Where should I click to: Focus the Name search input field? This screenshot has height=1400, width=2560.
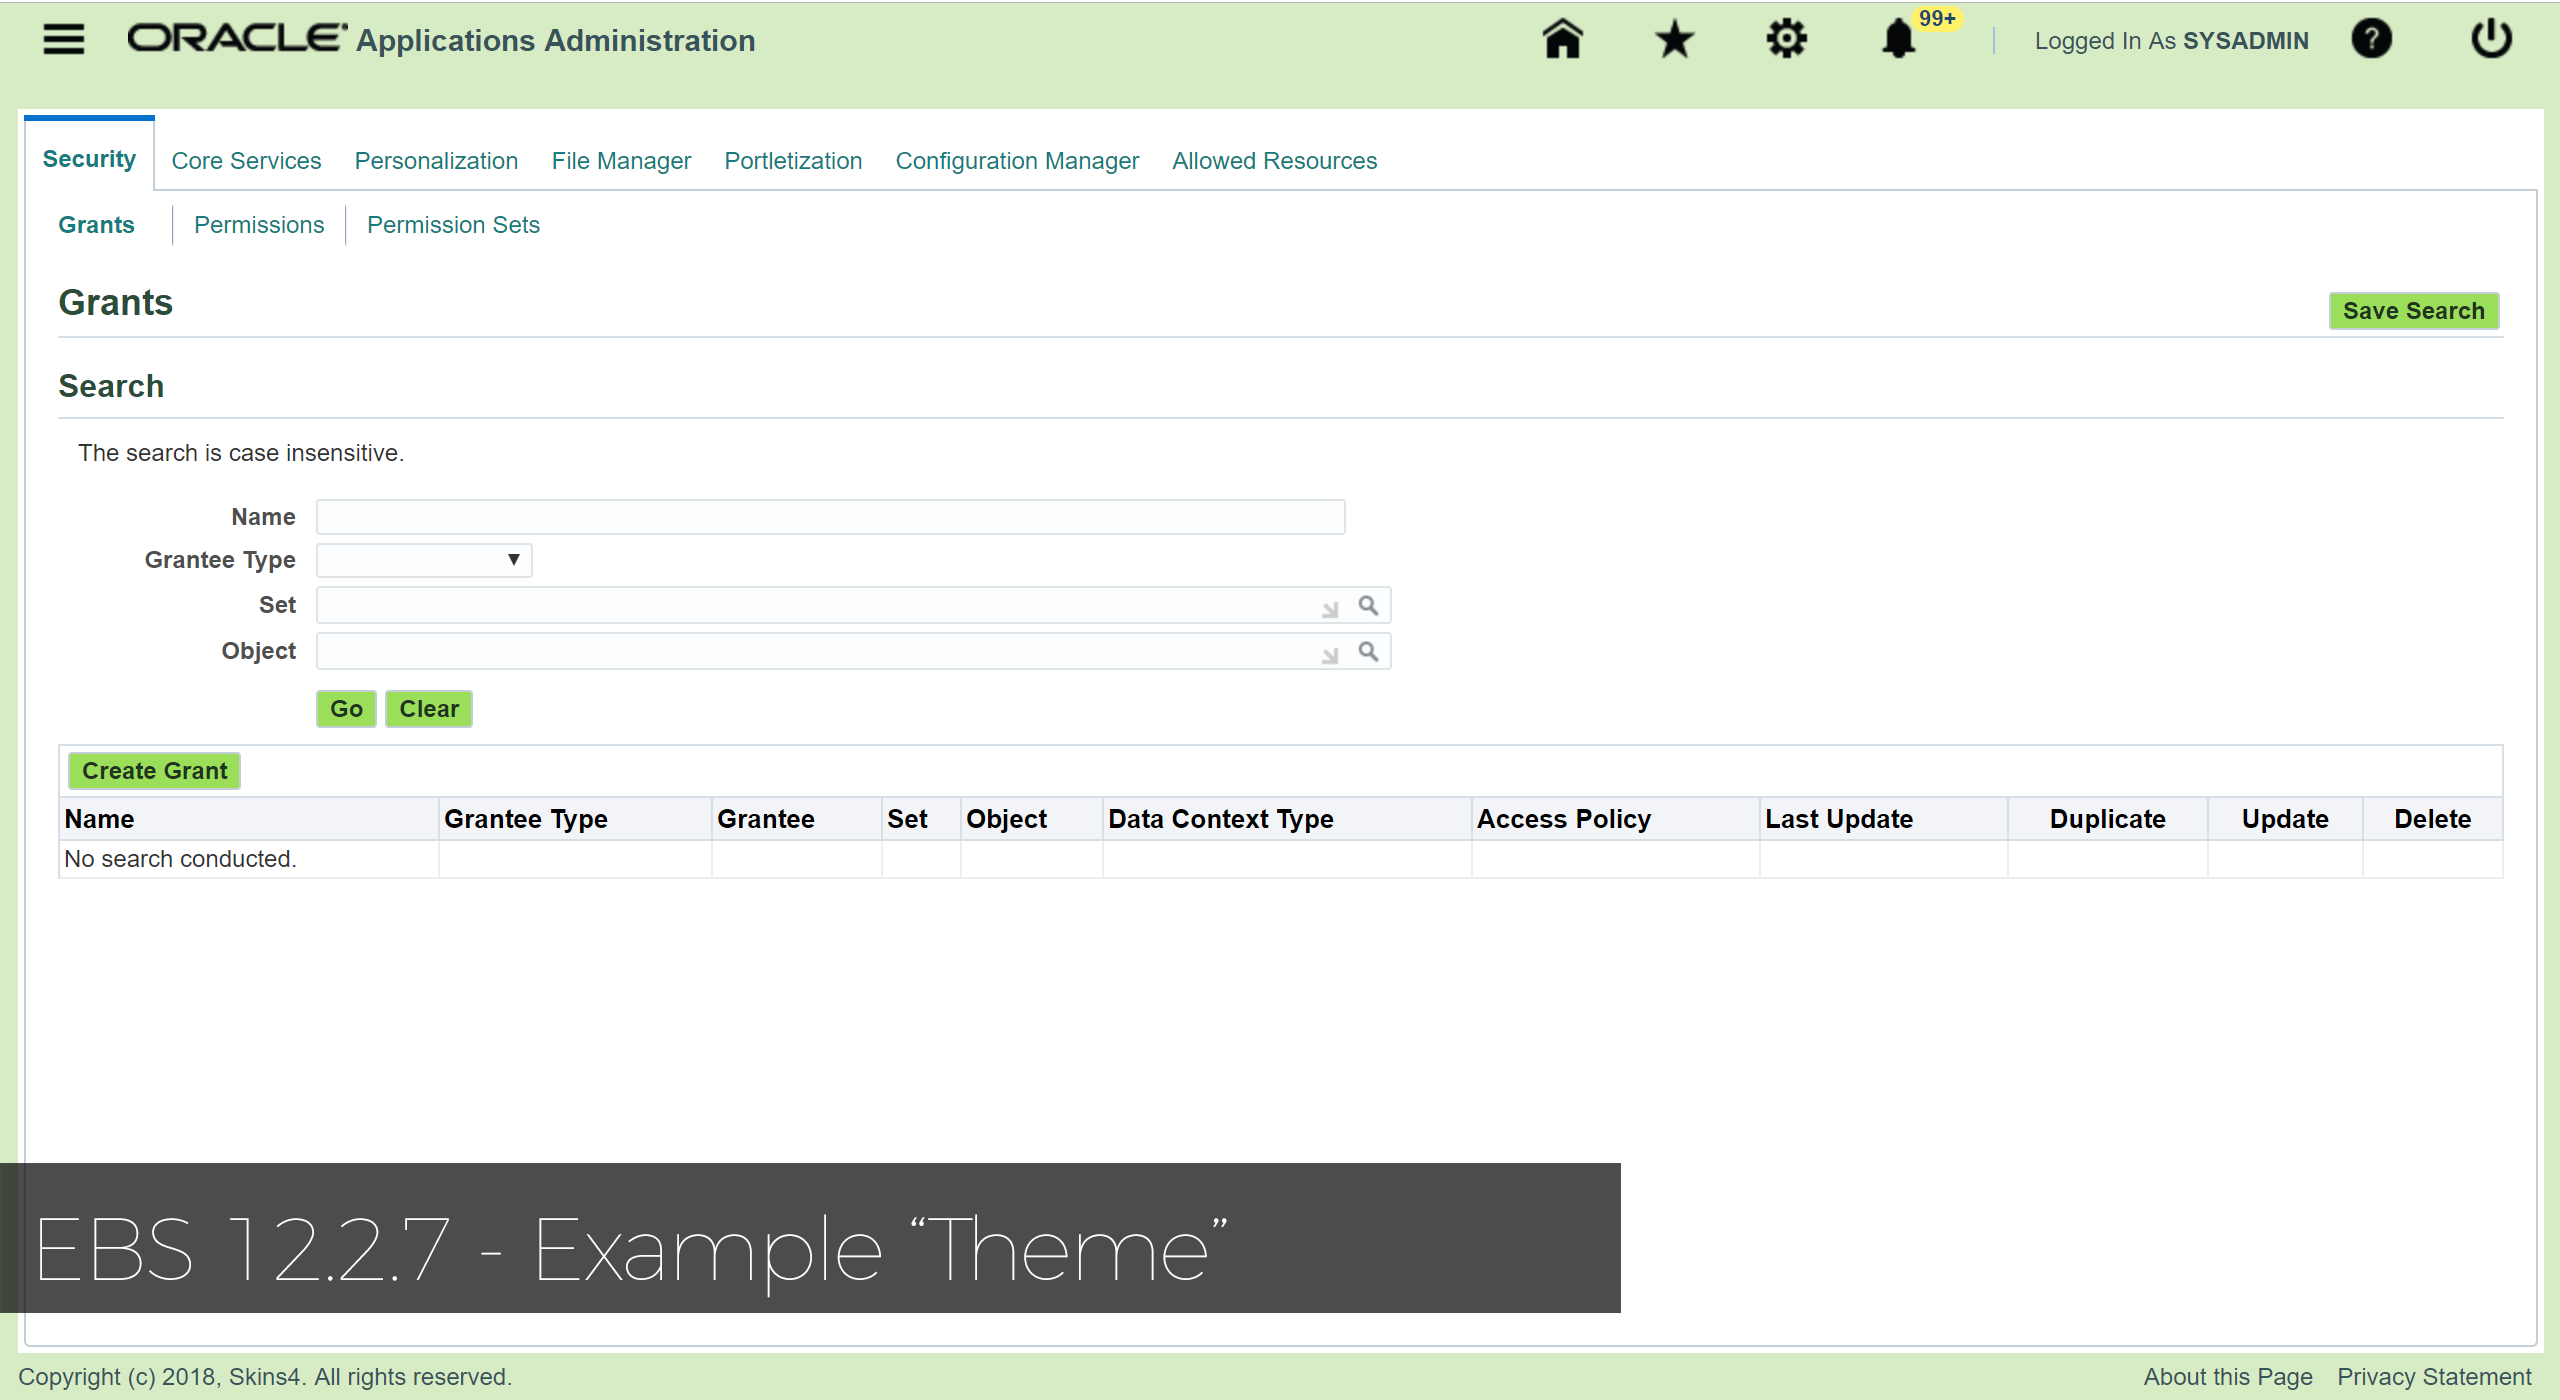click(x=830, y=517)
